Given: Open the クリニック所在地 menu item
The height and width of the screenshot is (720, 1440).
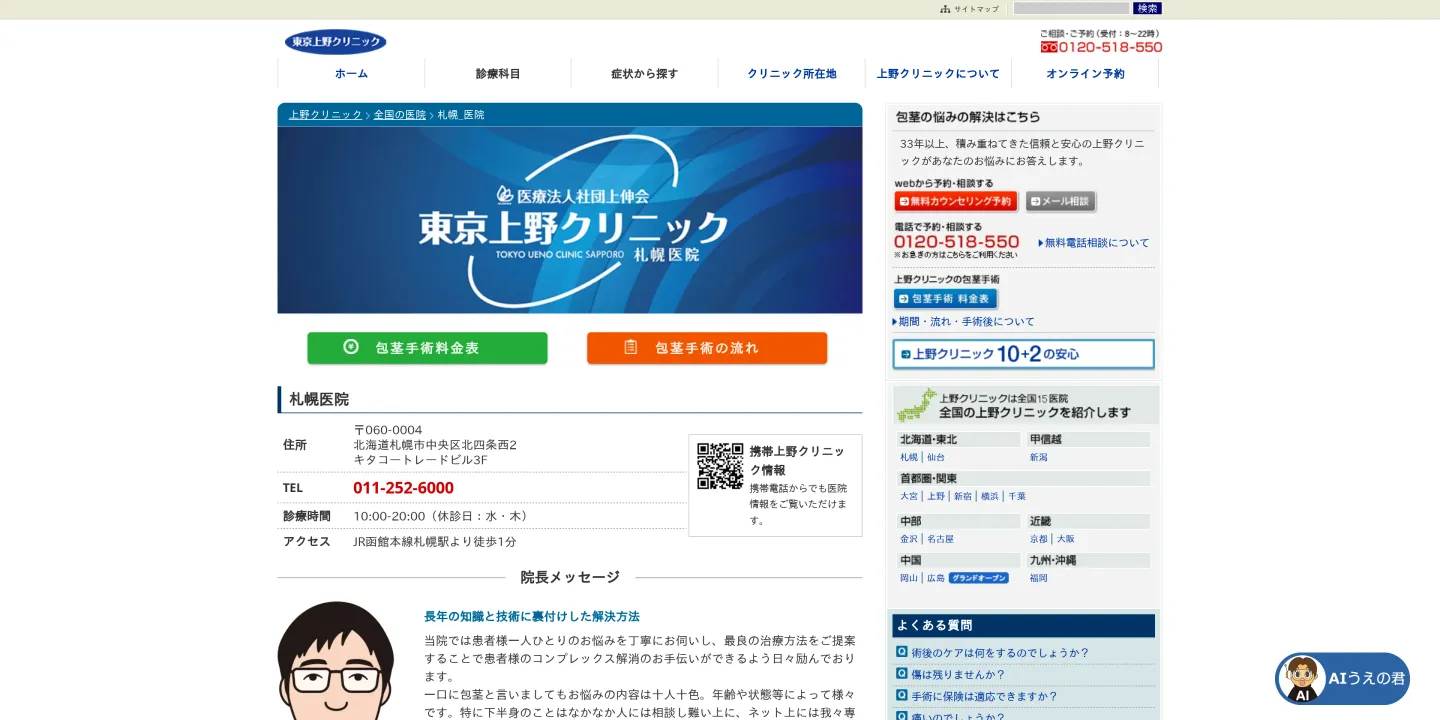Looking at the screenshot, I should point(792,73).
